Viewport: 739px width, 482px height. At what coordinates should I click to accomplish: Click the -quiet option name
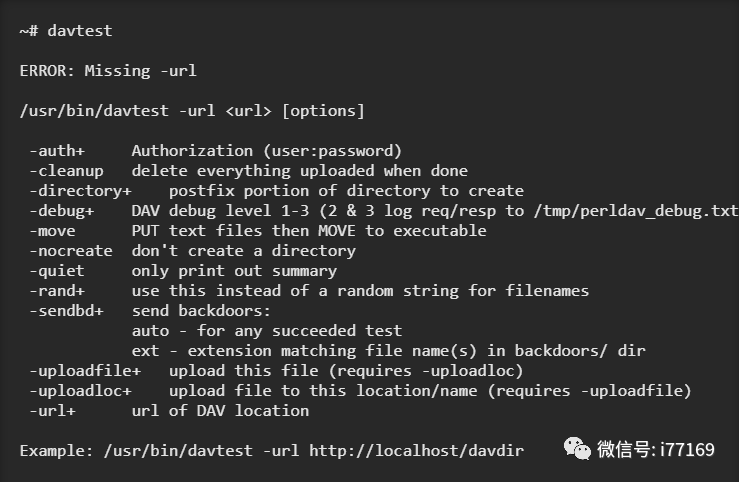point(57,271)
